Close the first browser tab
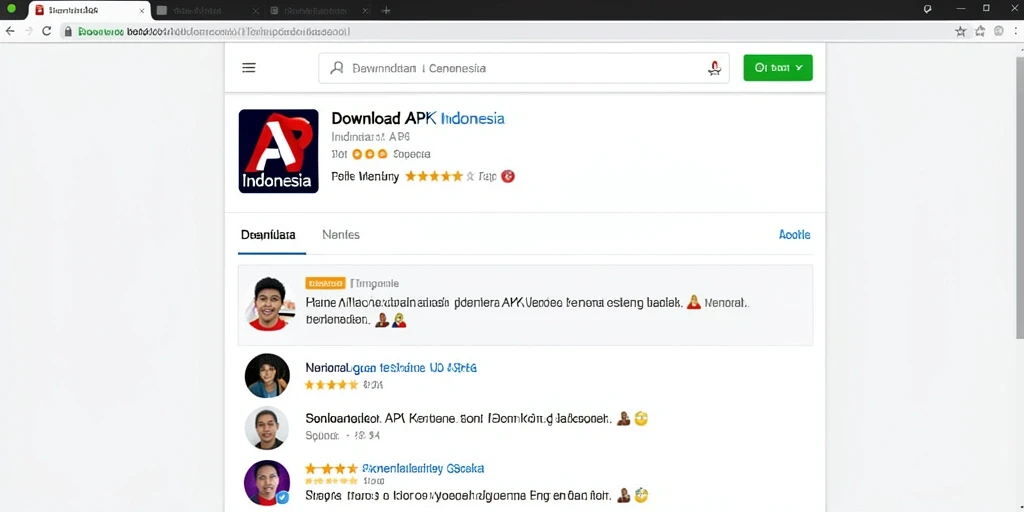 tap(142, 10)
